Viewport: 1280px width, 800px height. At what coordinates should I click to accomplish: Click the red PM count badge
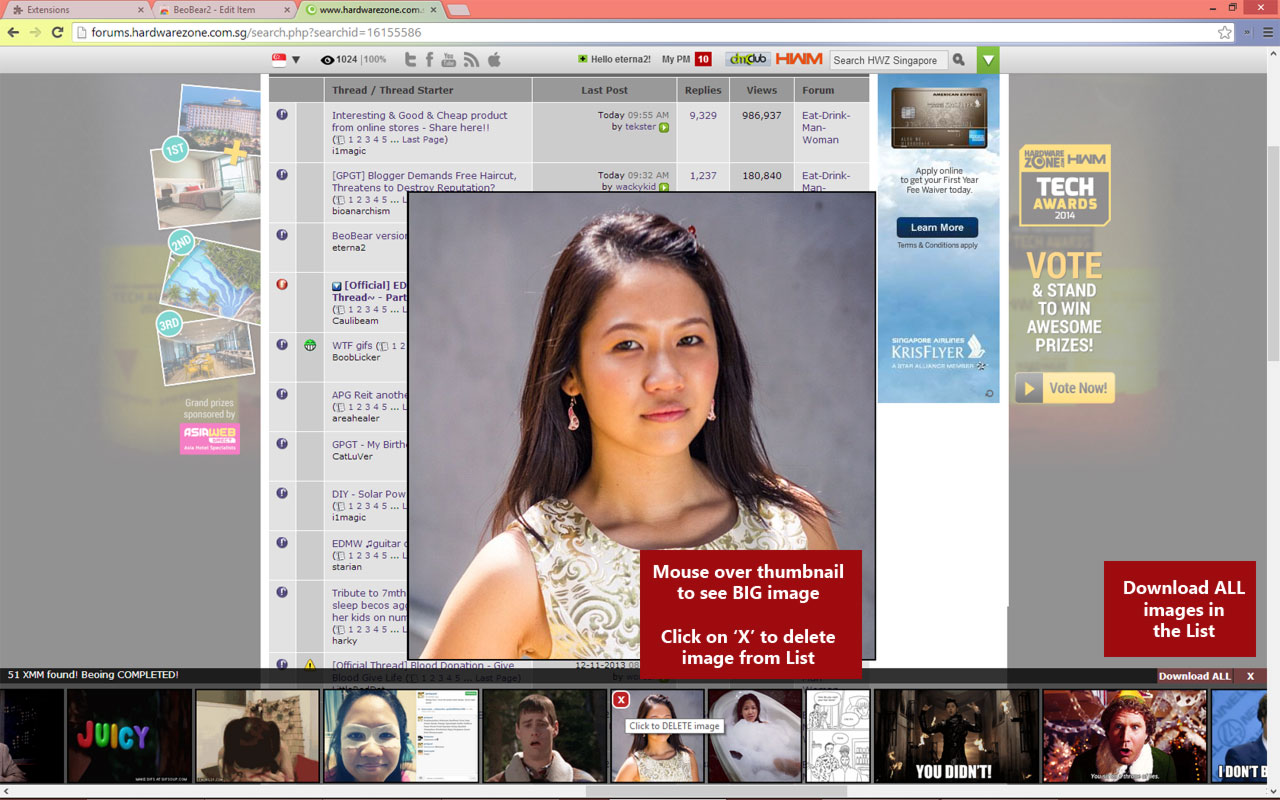pyautogui.click(x=703, y=60)
